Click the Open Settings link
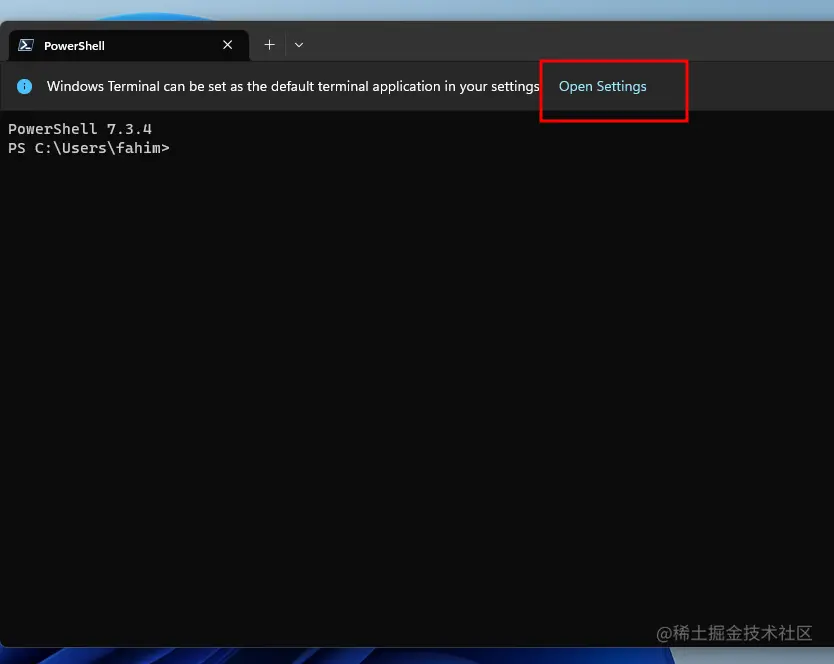 [603, 86]
